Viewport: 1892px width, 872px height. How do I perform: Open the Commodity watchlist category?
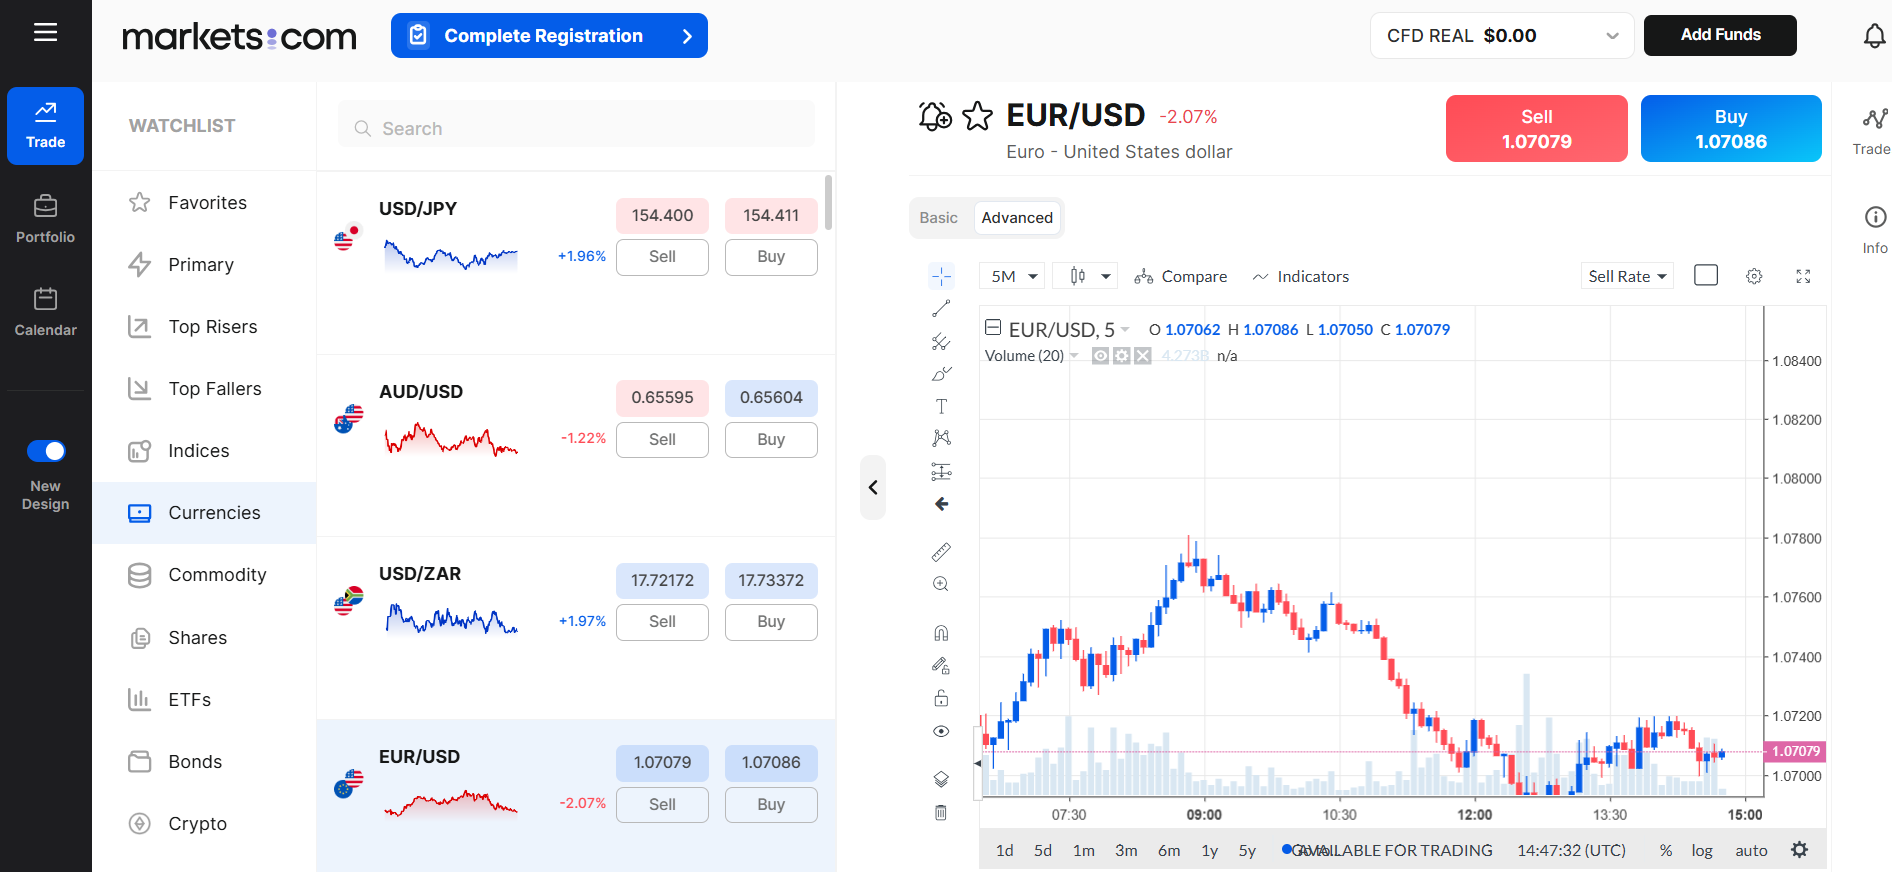tap(217, 575)
